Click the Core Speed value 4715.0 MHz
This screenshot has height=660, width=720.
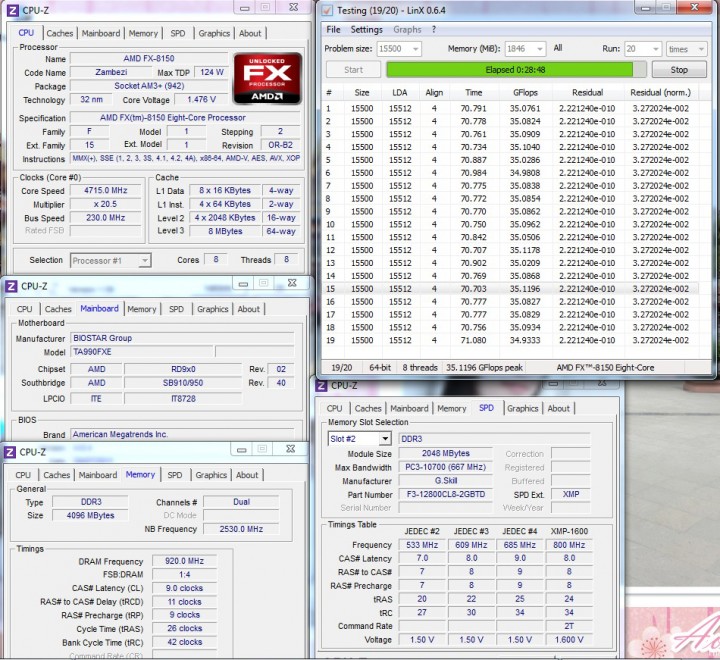click(106, 191)
